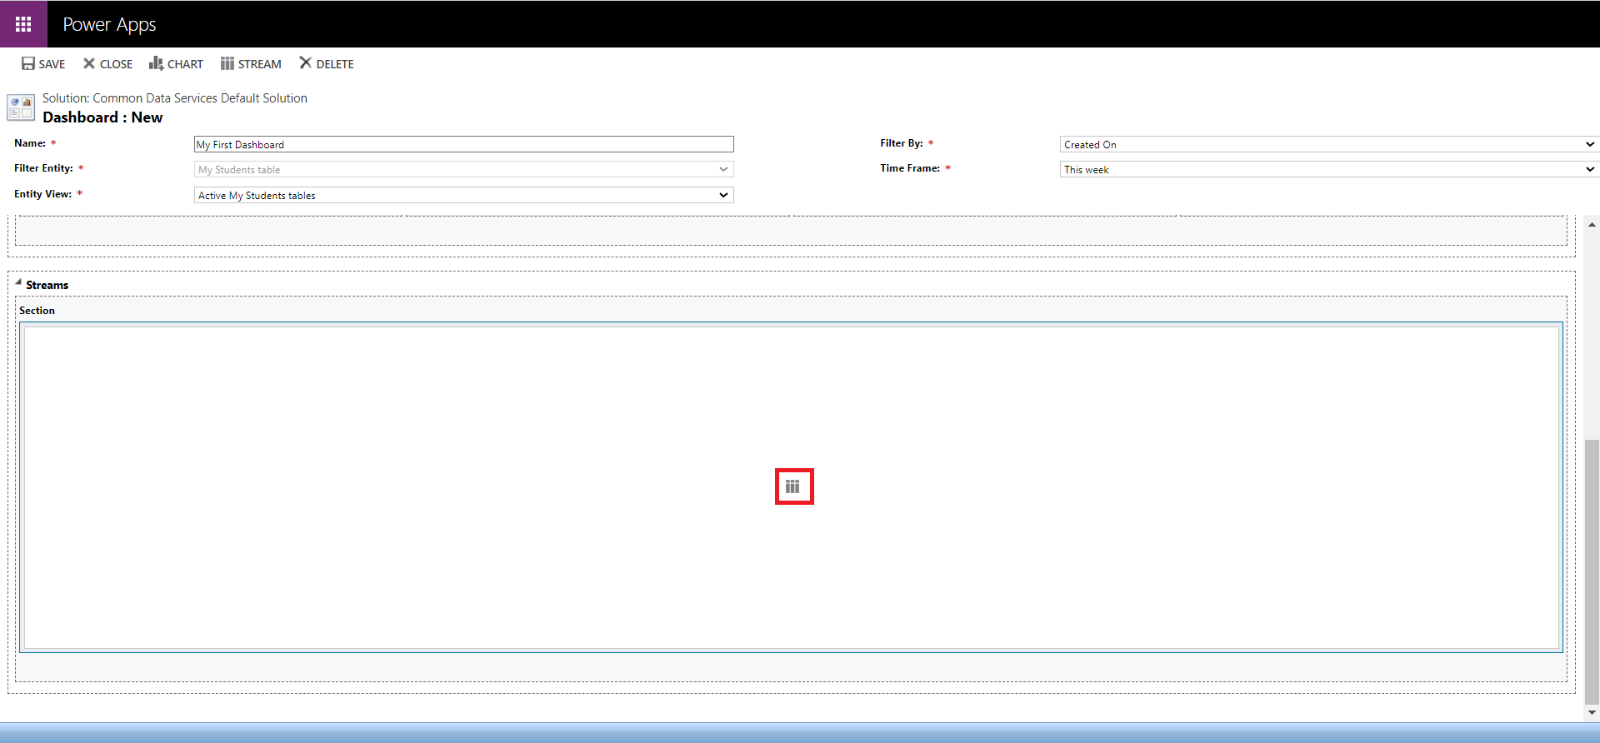Screen dimensions: 1600x743
Task: Open the Entity View dropdown
Action: (463, 195)
